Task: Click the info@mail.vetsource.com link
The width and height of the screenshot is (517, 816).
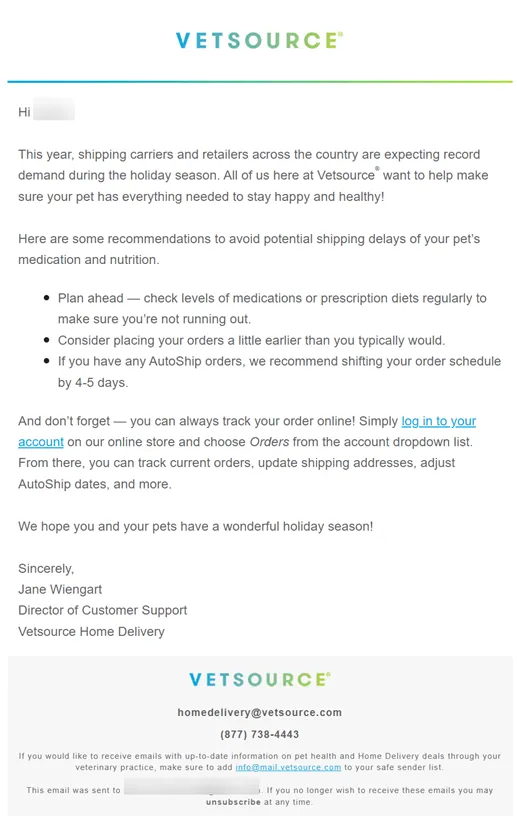Action: click(x=288, y=767)
